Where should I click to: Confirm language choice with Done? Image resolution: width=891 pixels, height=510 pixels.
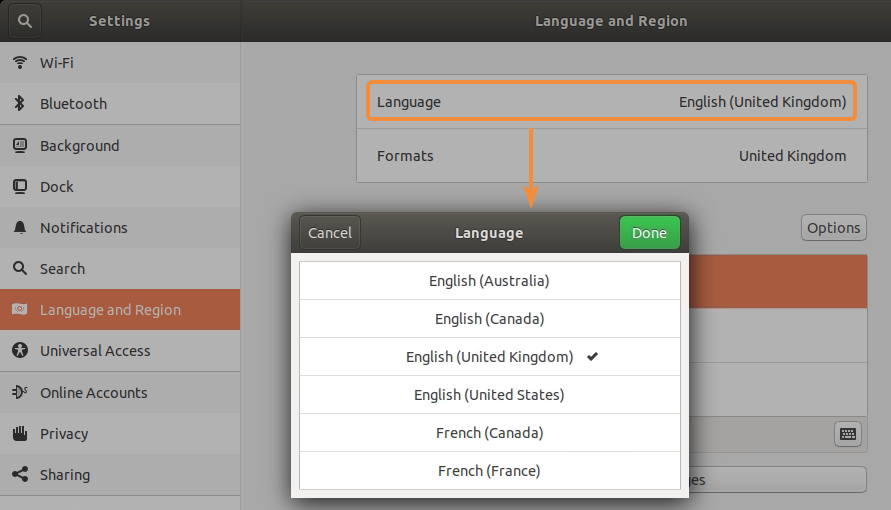pyautogui.click(x=649, y=233)
